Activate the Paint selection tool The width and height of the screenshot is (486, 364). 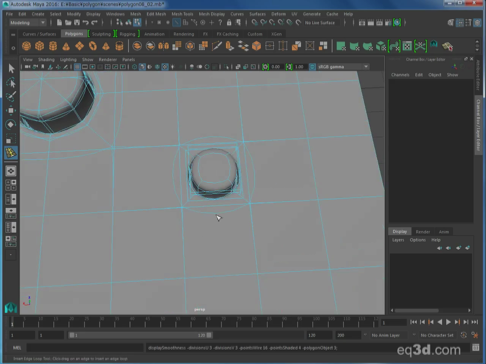coord(11,96)
